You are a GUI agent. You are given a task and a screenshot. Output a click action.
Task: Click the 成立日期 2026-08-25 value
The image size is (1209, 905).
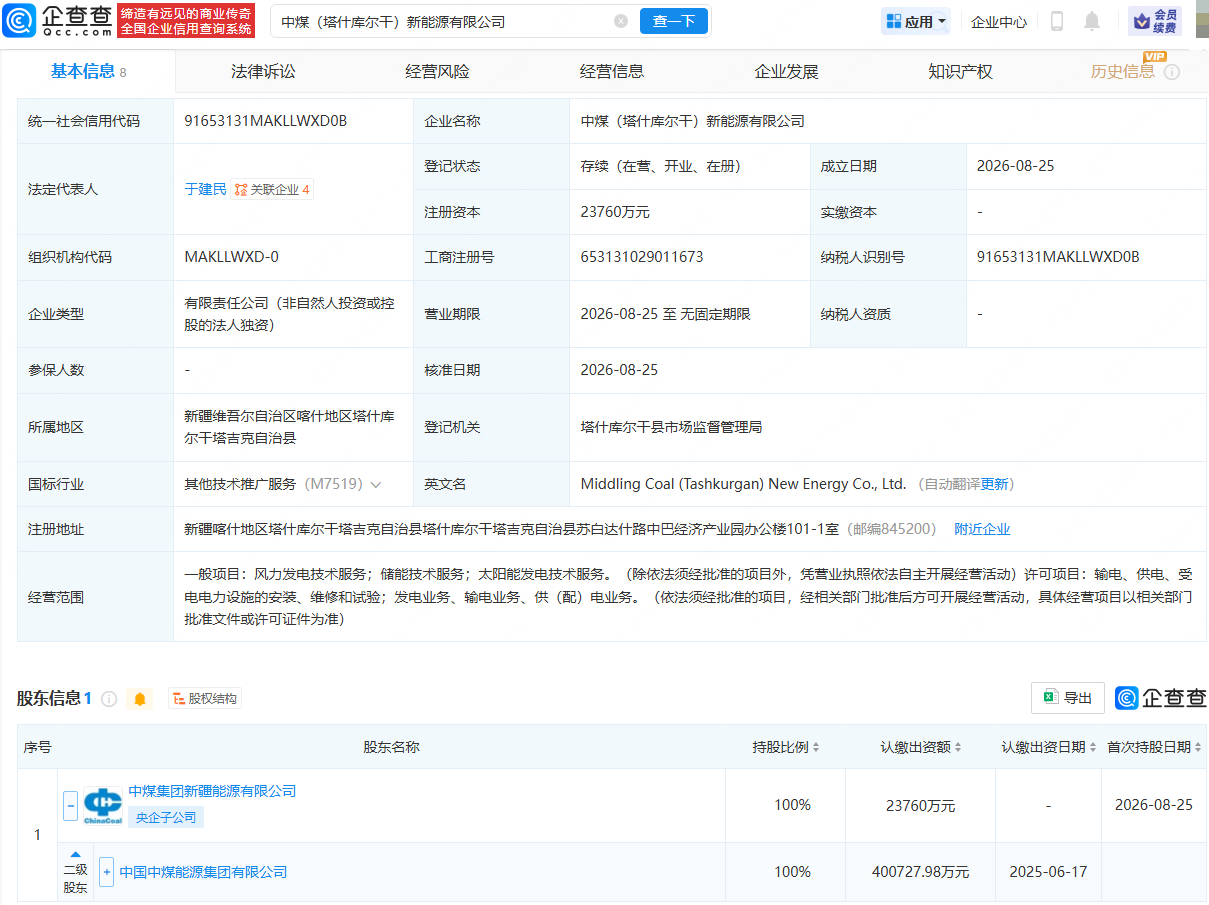[x=1015, y=166]
